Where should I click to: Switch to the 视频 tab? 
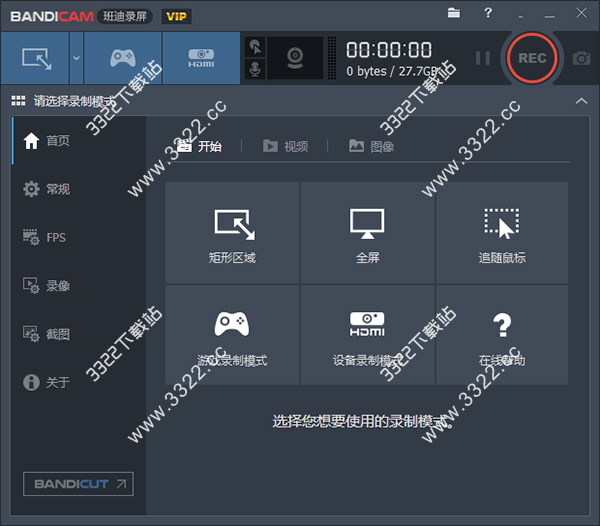[285, 146]
